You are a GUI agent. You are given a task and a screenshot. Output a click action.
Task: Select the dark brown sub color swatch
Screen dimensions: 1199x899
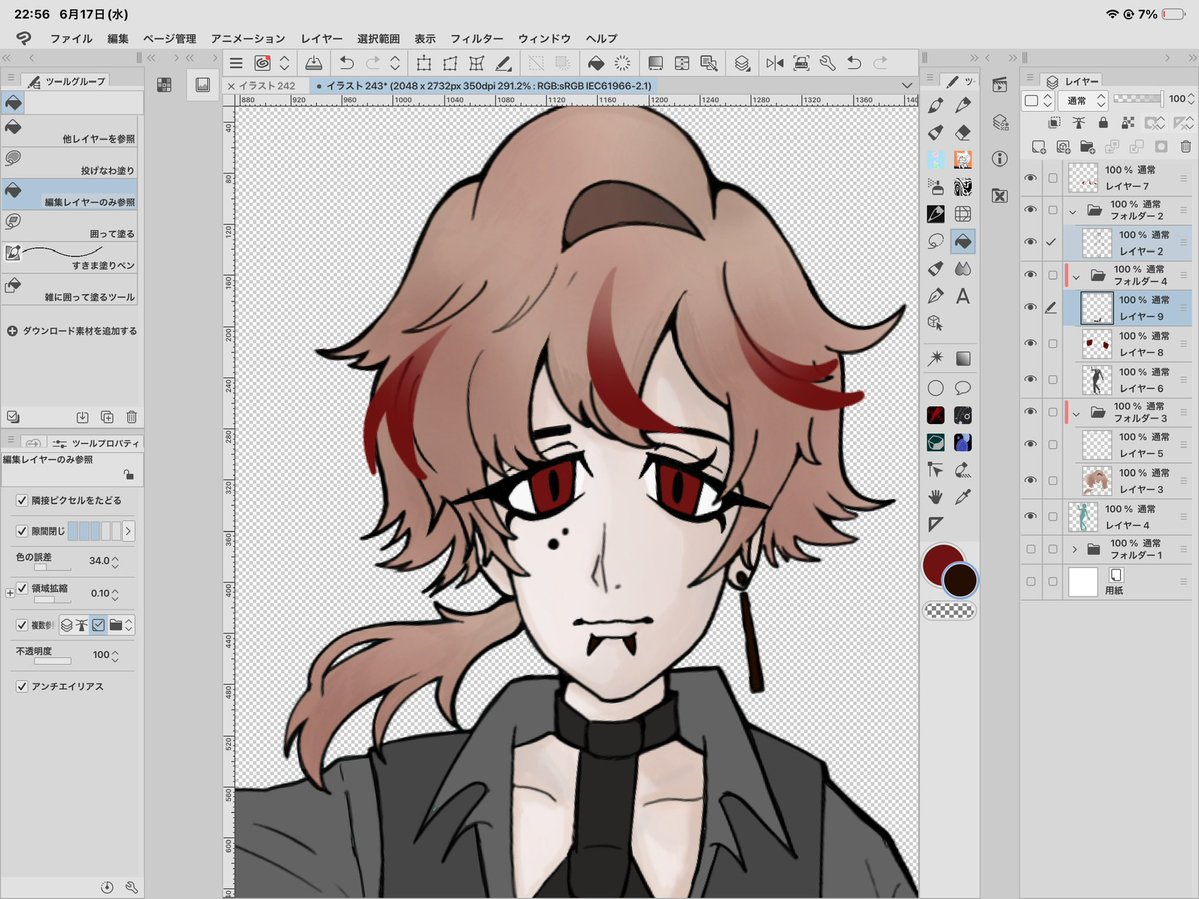click(960, 580)
